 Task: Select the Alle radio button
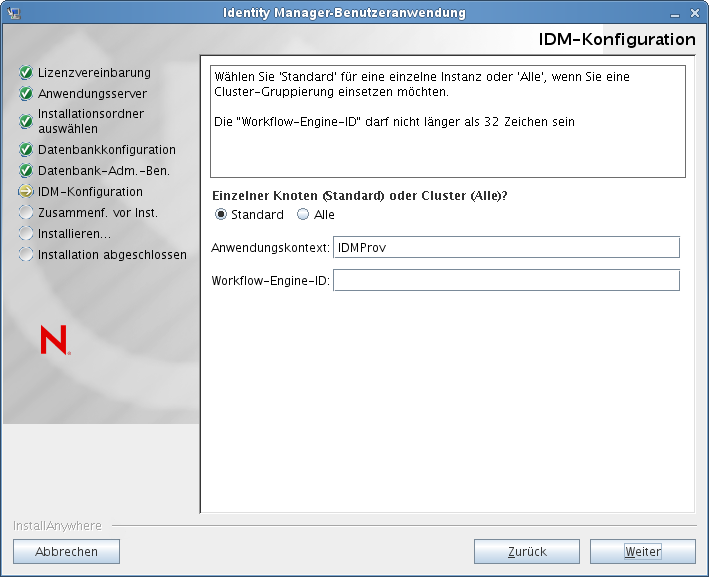303,214
